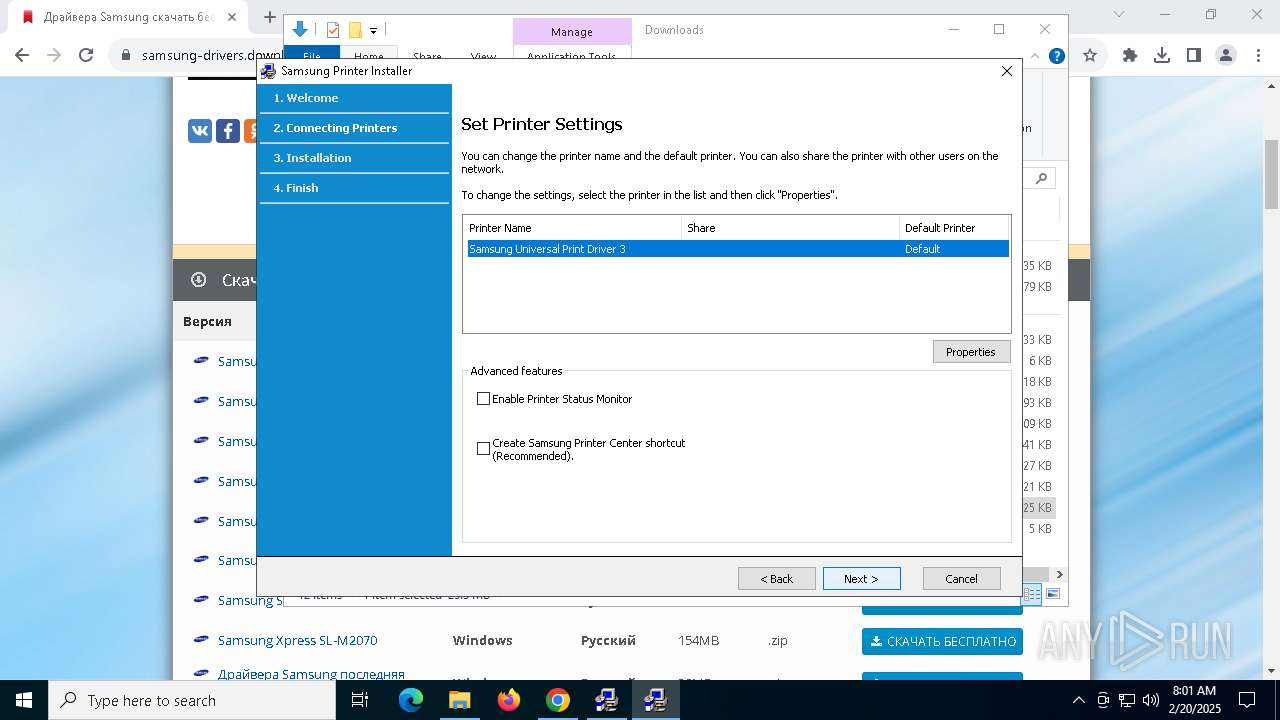Bookmark this page star in Chrome

point(1090,55)
